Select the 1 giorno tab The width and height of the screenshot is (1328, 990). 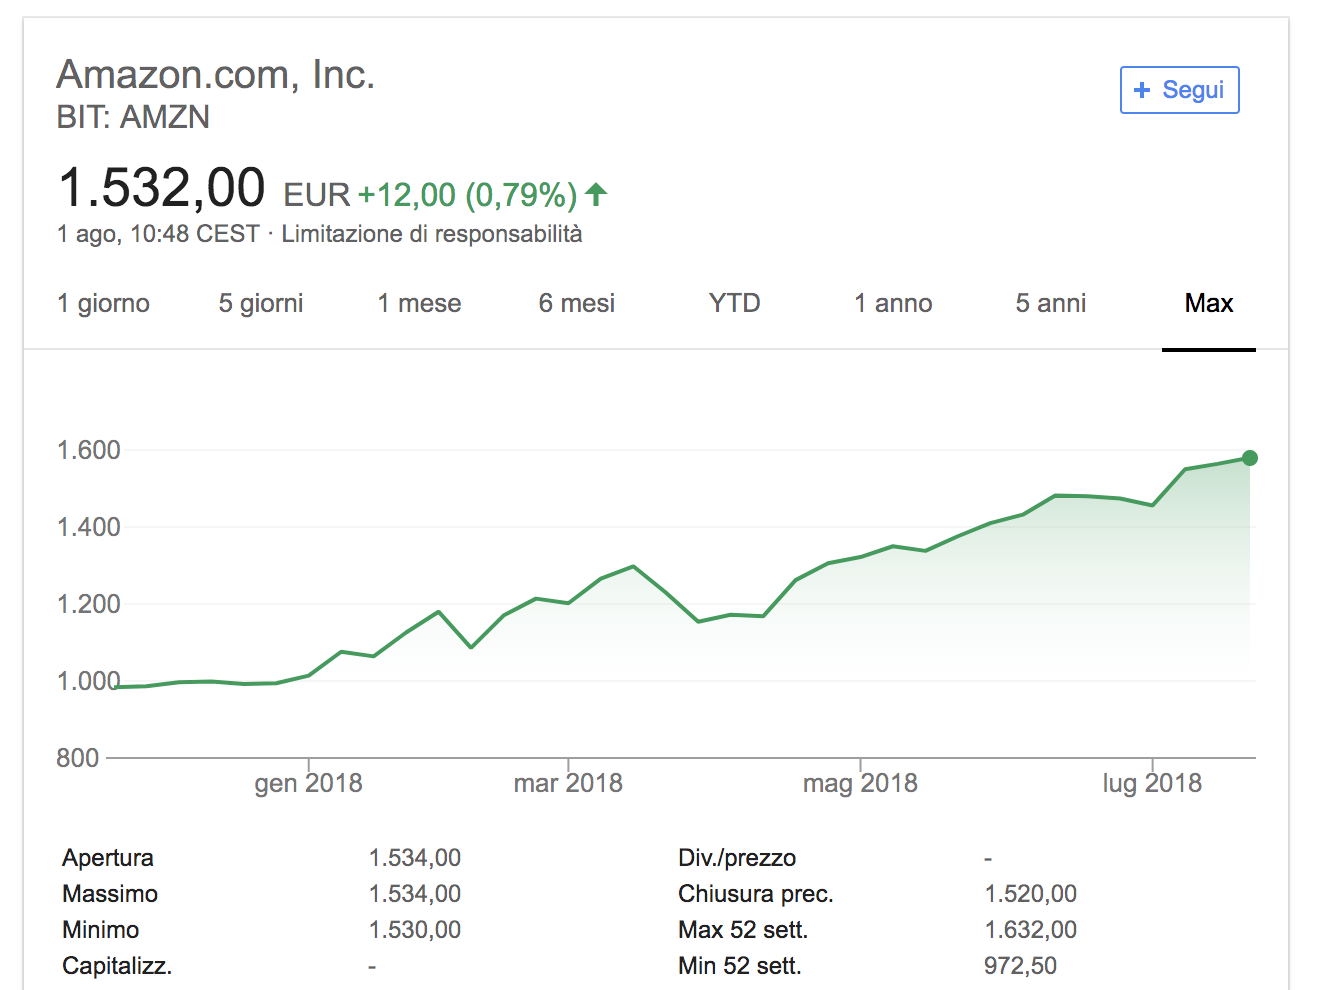[x=104, y=303]
